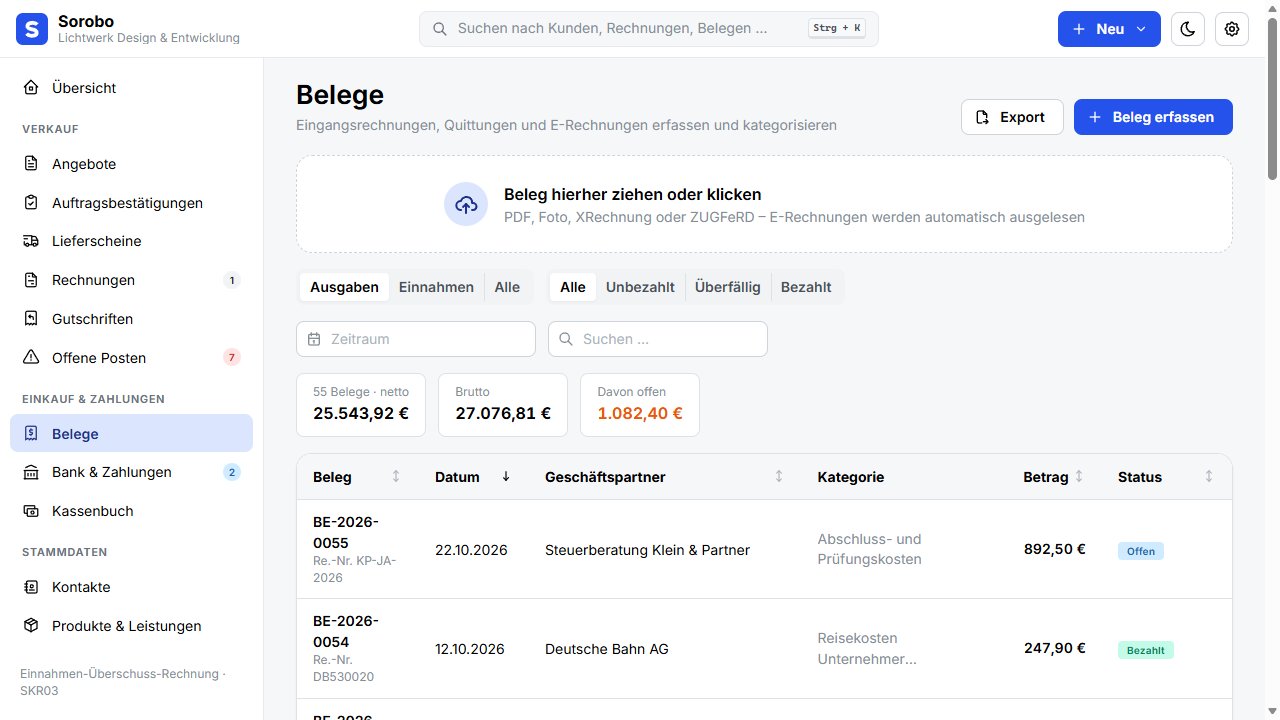Click the Suchen filter field
1280x720 pixels.
tap(658, 339)
